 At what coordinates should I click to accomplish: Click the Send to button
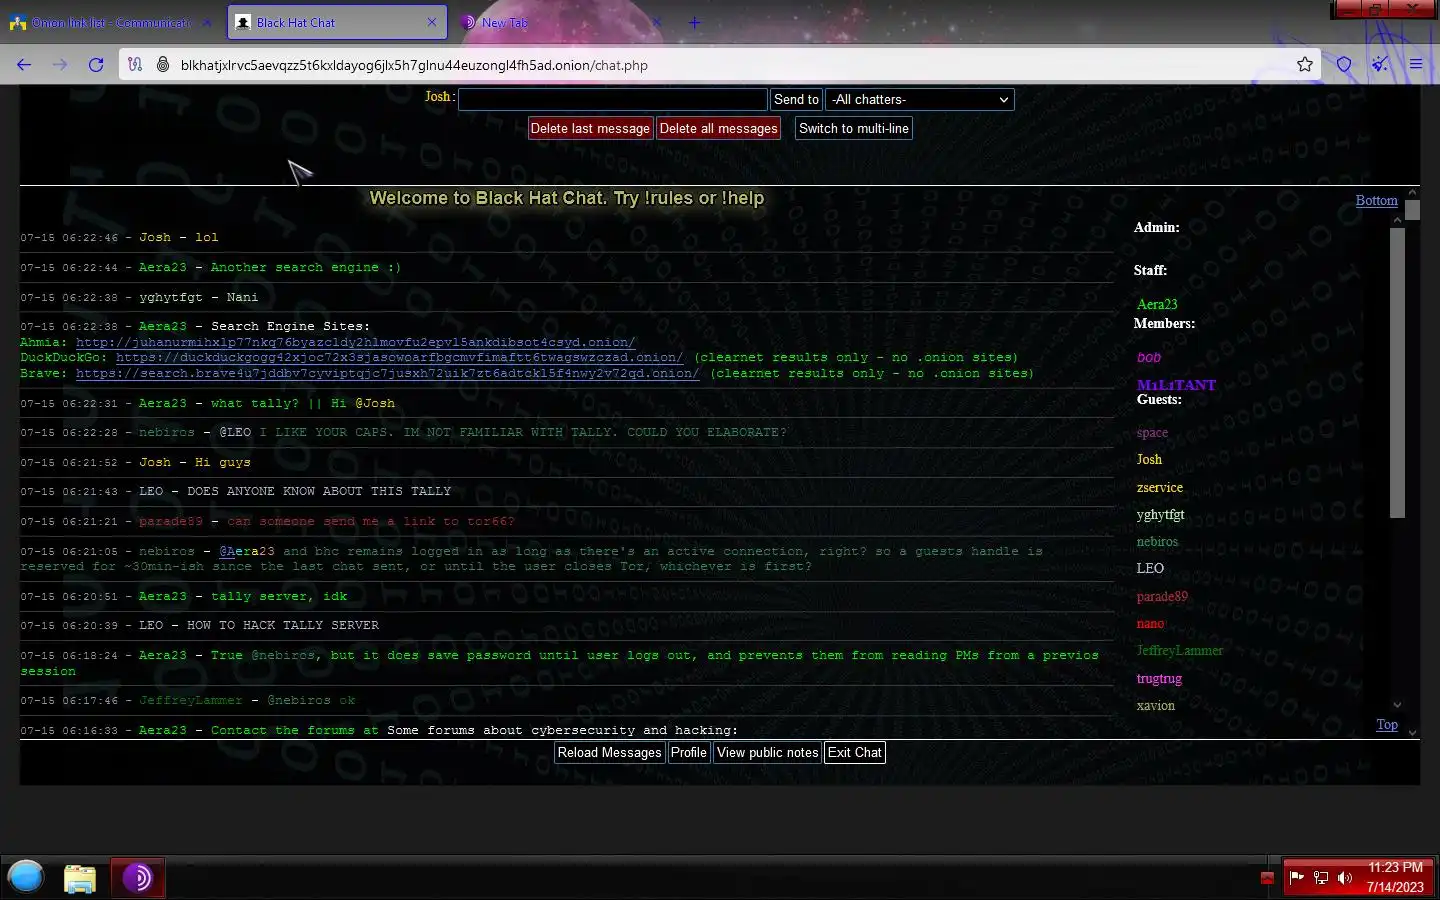coord(796,99)
